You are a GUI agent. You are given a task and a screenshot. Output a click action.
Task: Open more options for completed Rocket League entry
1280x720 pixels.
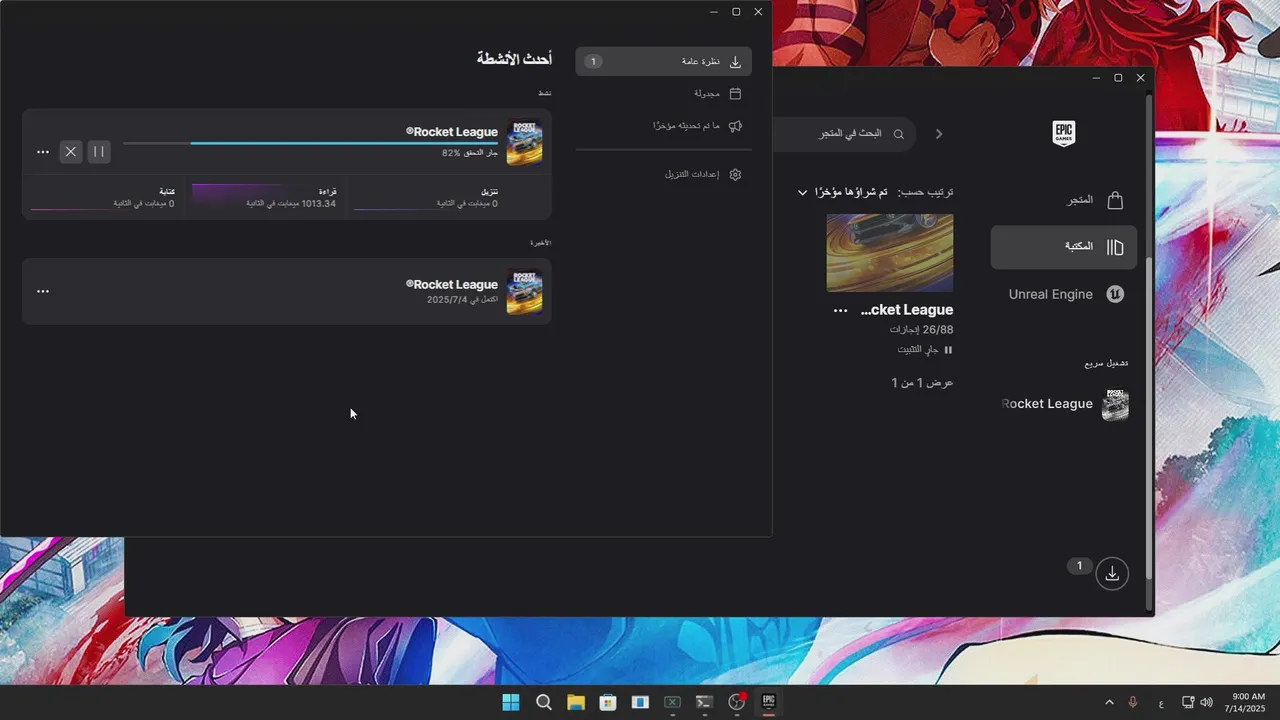tap(43, 291)
